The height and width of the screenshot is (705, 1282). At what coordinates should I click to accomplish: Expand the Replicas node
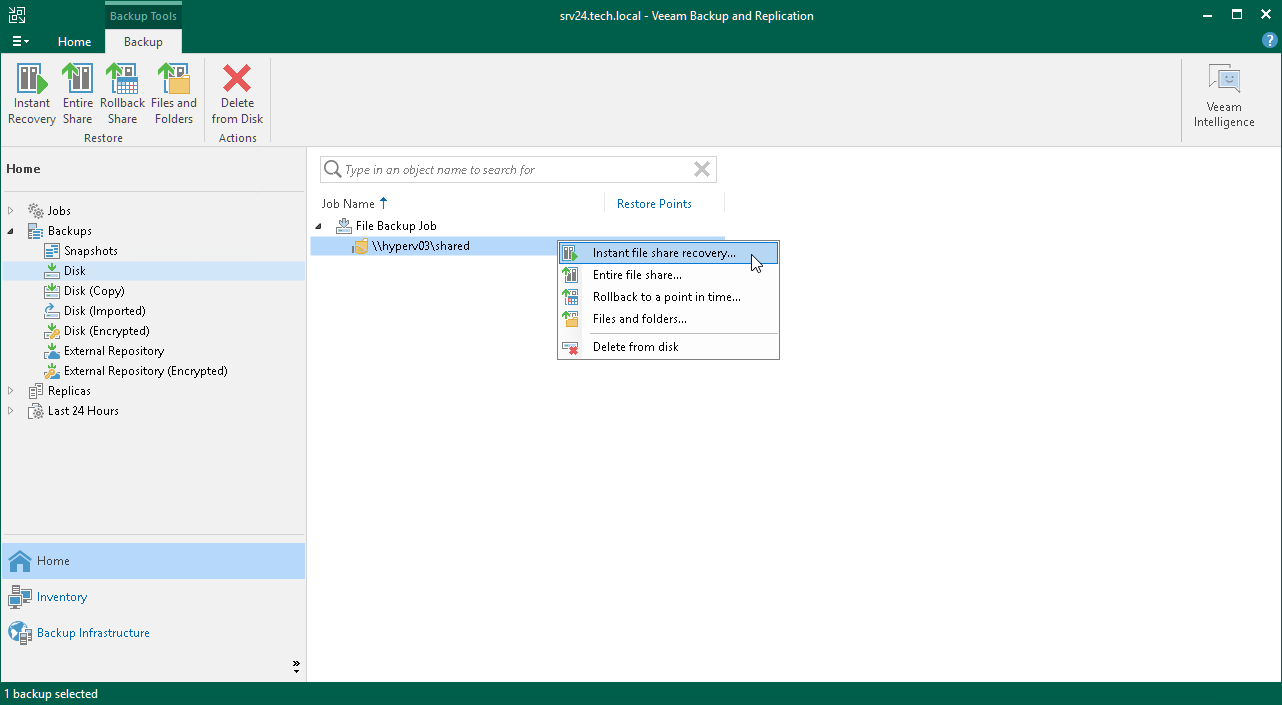(x=10, y=390)
